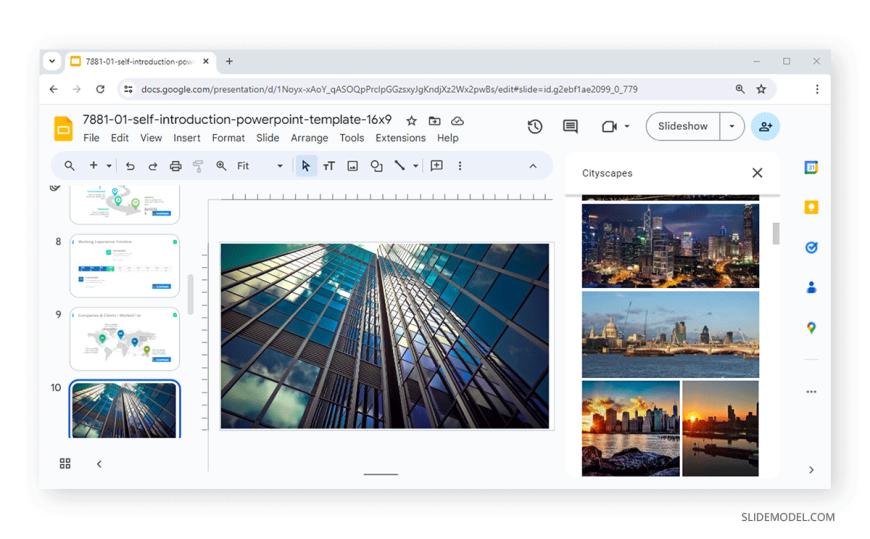The image size is (870, 539).
Task: Click the browser address bar URL
Action: point(390,89)
